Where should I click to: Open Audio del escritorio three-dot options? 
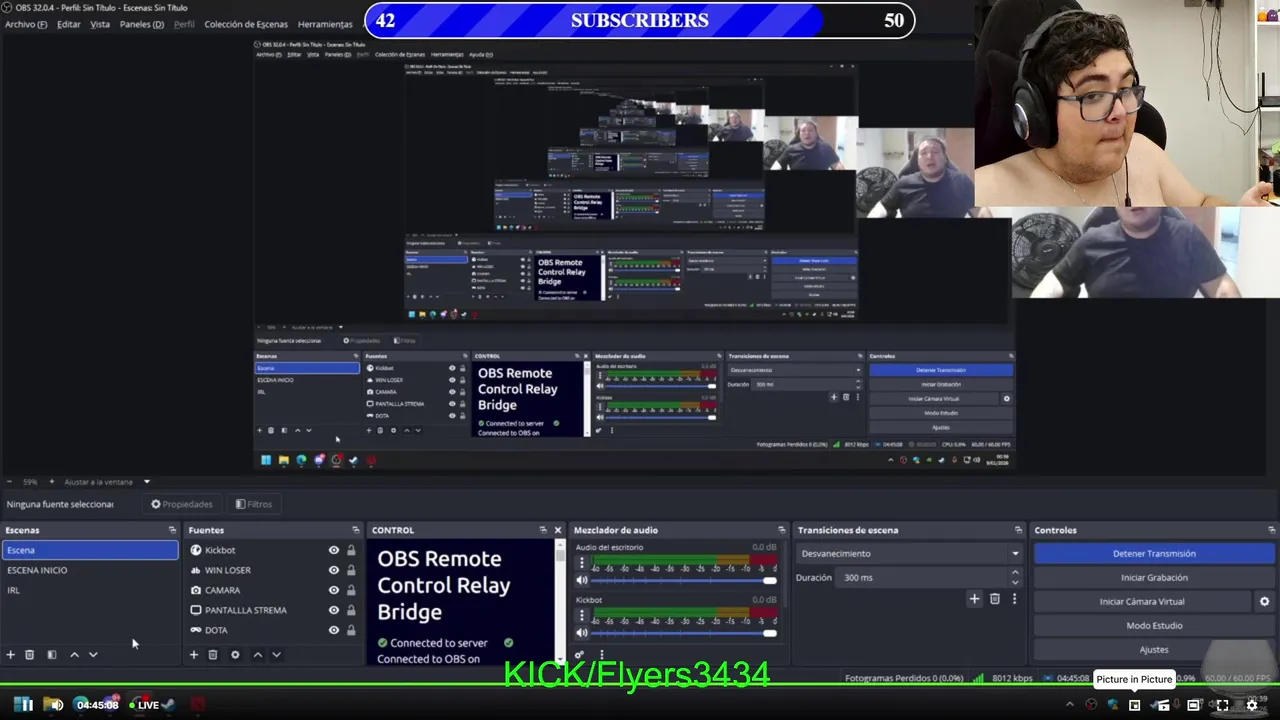coord(582,563)
